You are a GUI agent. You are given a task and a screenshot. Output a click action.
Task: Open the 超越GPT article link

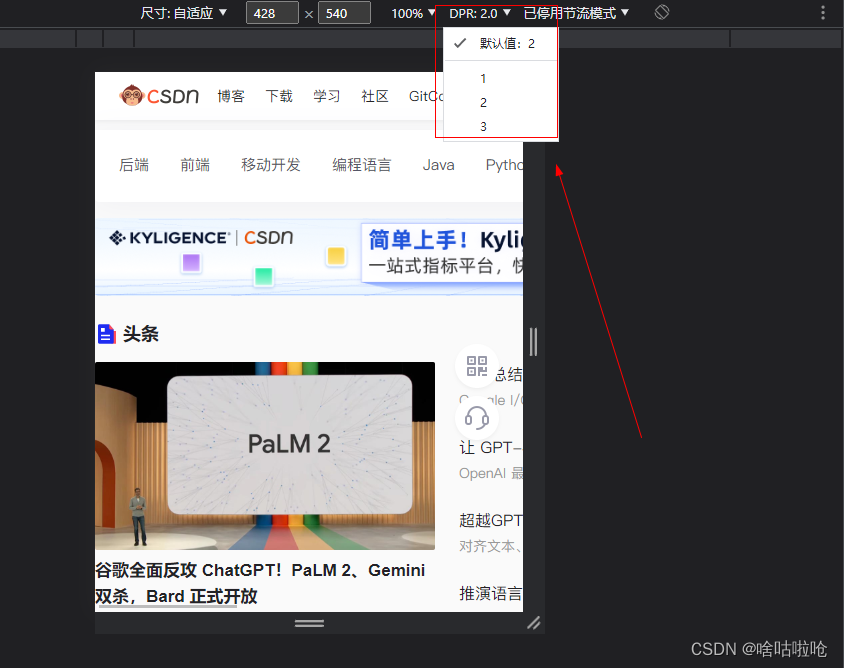coord(490,521)
